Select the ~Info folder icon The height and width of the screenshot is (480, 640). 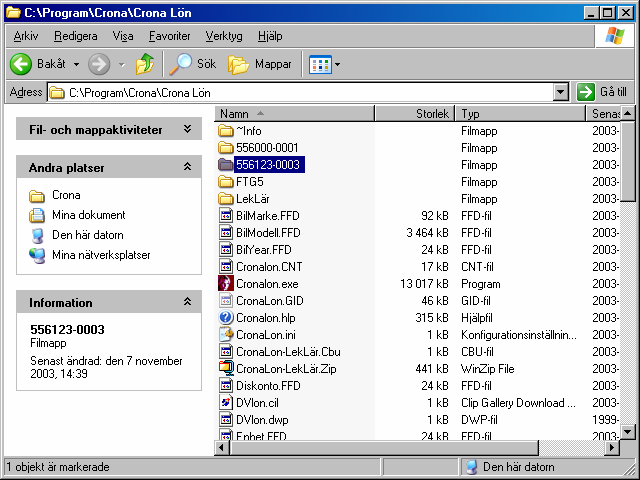[x=226, y=131]
